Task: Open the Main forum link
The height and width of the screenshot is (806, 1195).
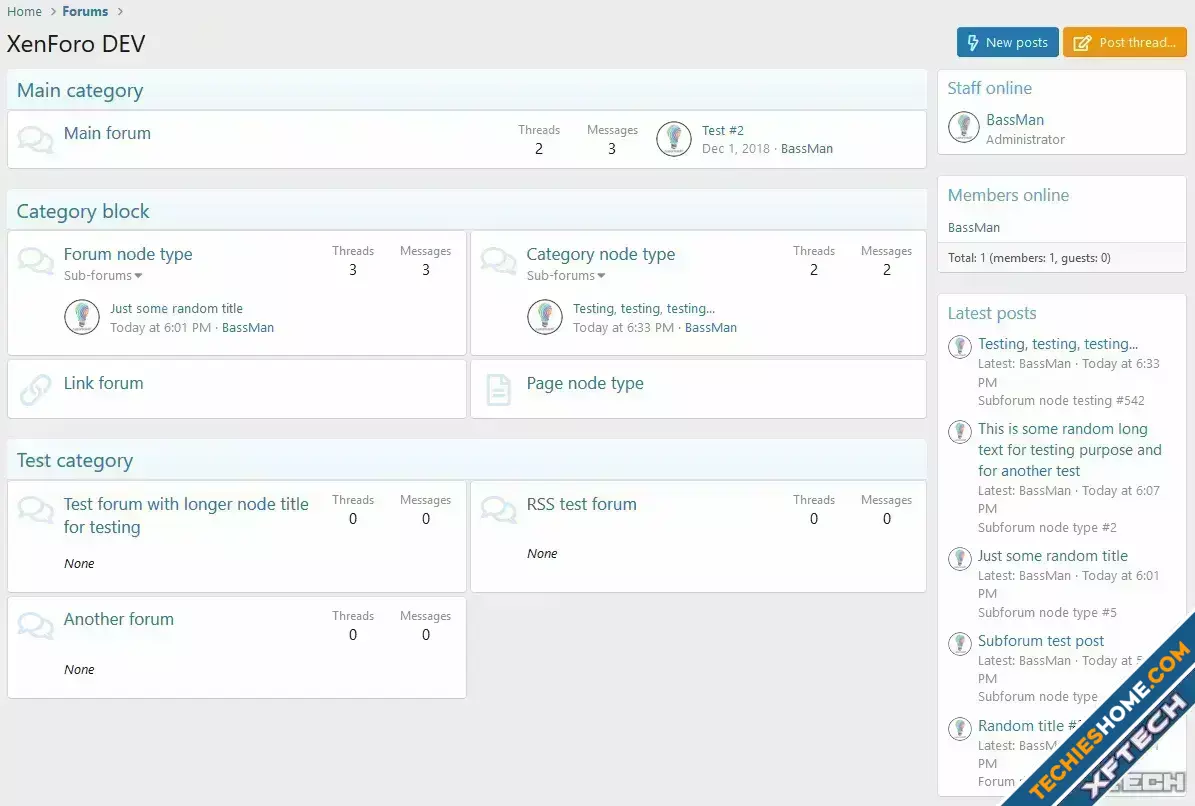Action: [x=107, y=133]
